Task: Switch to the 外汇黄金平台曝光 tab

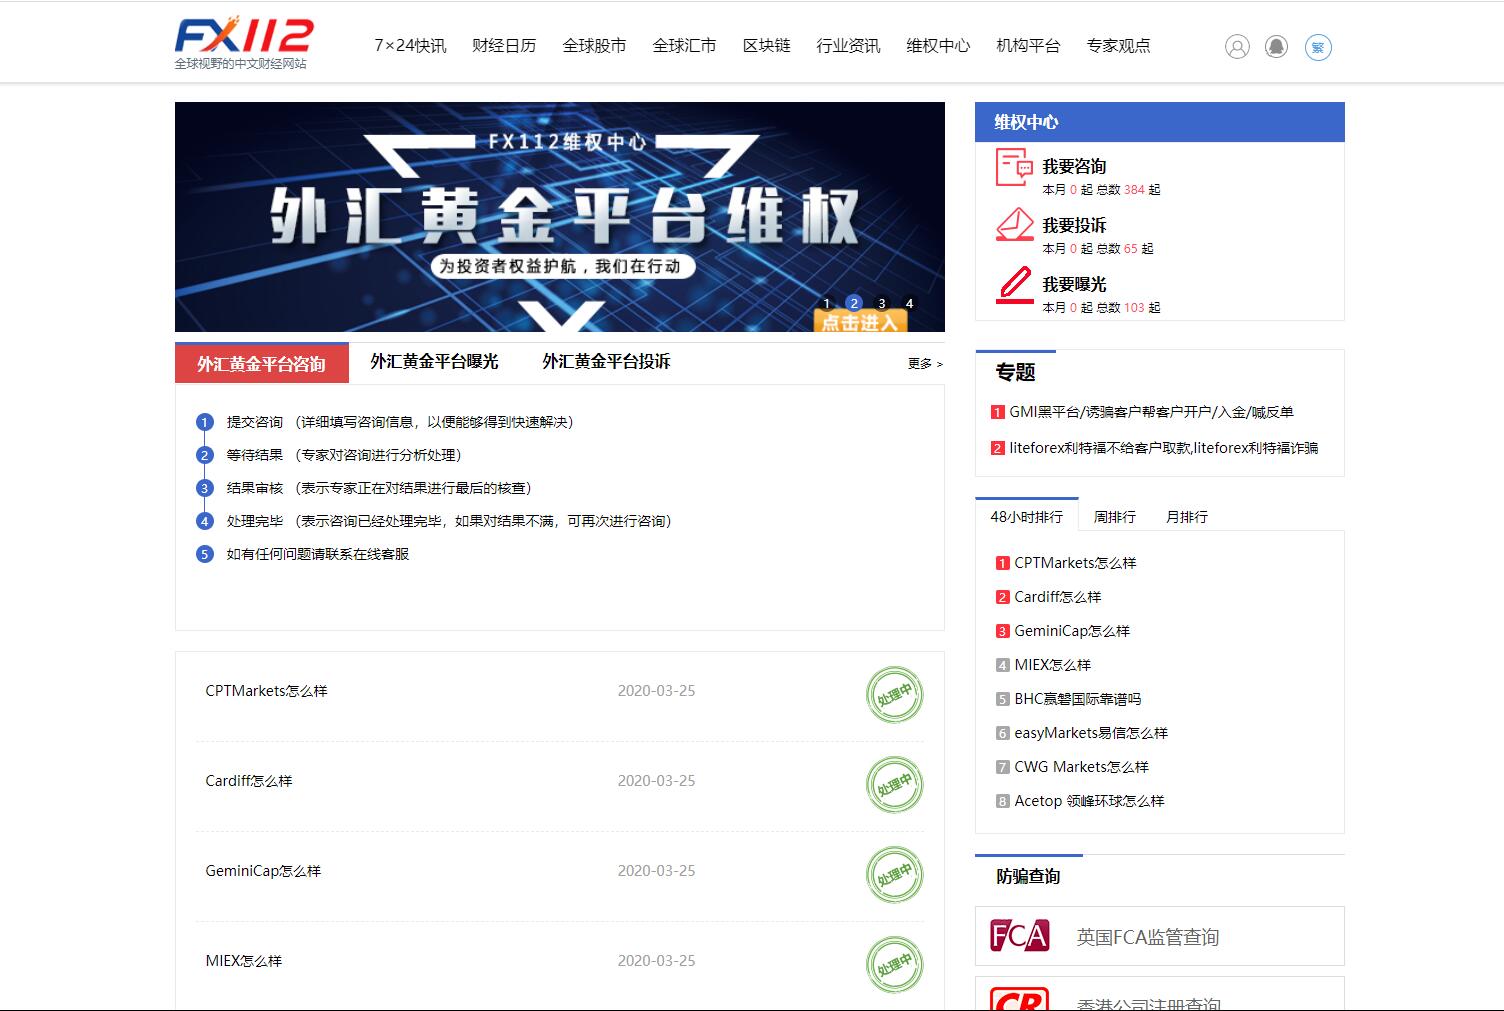Action: (434, 362)
